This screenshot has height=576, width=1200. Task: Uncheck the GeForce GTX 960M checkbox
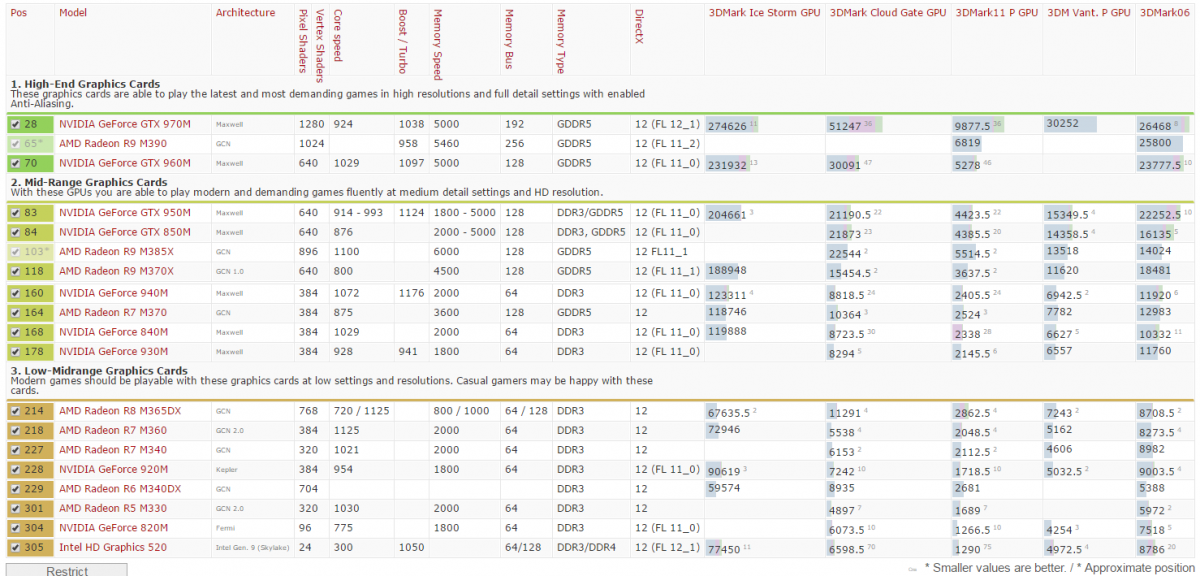pos(15,163)
